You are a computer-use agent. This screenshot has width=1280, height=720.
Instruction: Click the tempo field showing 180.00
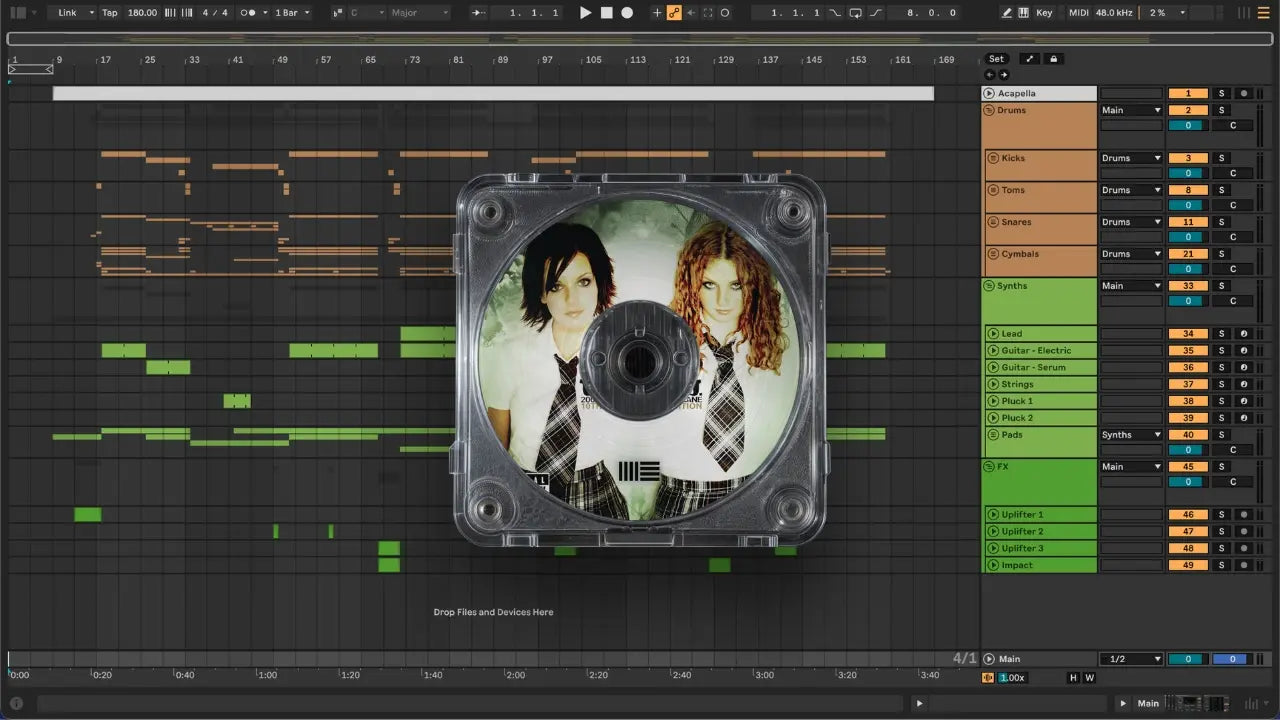[142, 13]
